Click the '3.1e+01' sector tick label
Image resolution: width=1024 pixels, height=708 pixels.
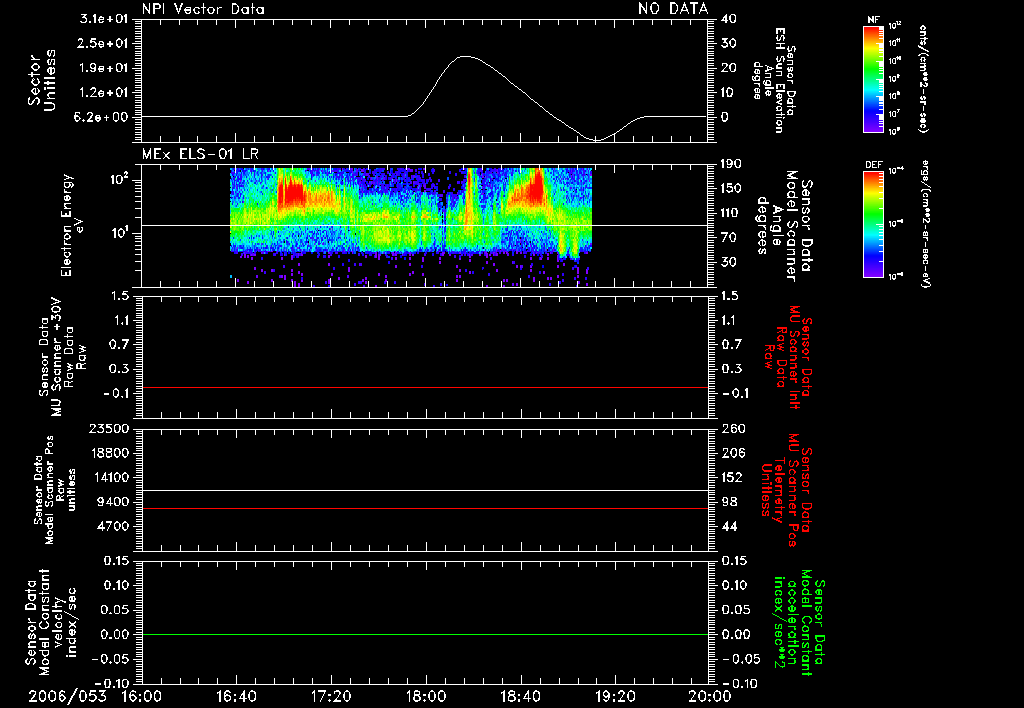[x=104, y=19]
